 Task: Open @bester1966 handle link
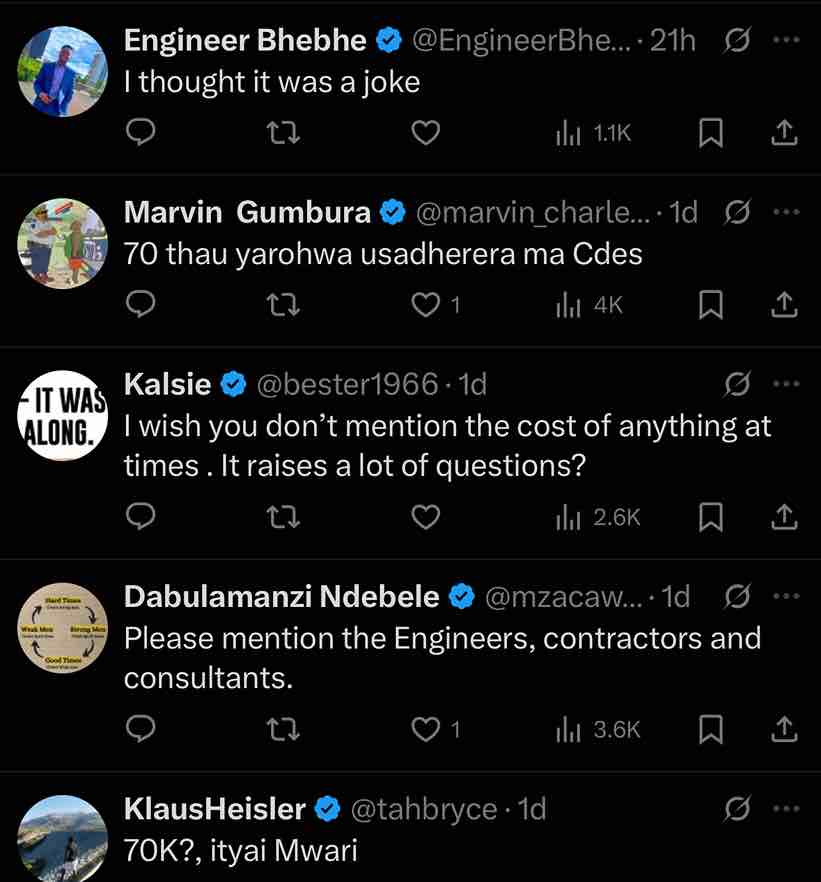(x=348, y=384)
